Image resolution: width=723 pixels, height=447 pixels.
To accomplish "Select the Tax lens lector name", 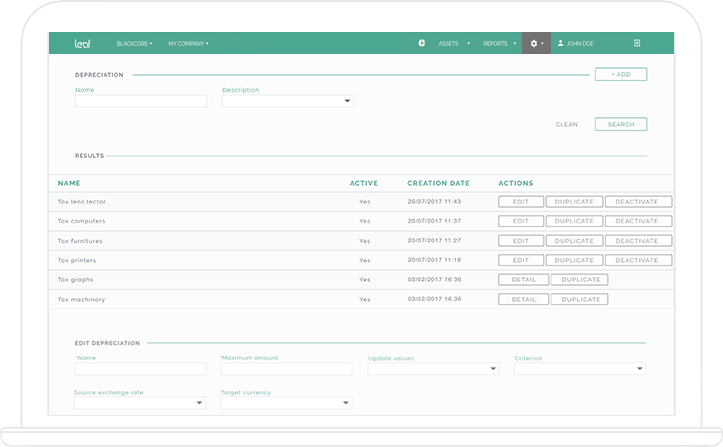I will point(82,202).
